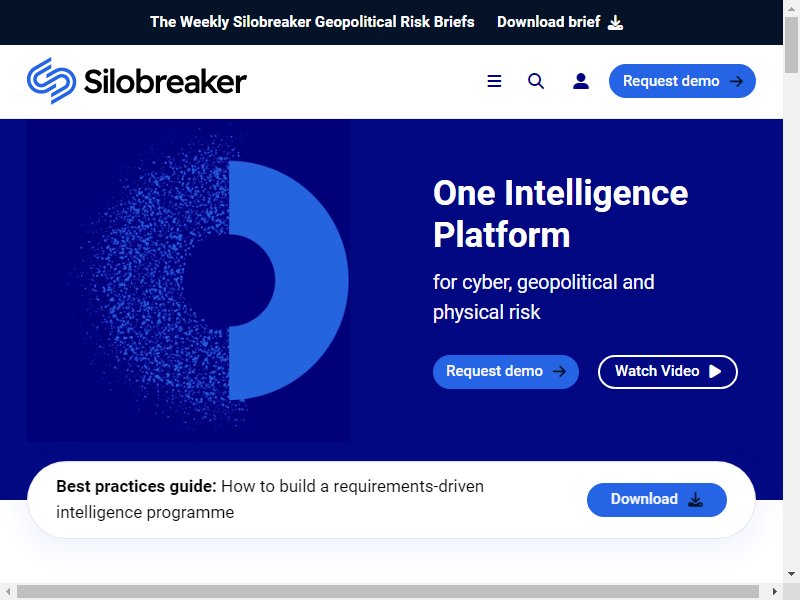Click 'Best practices guide:' text
This screenshot has height=600, width=800.
coord(136,486)
